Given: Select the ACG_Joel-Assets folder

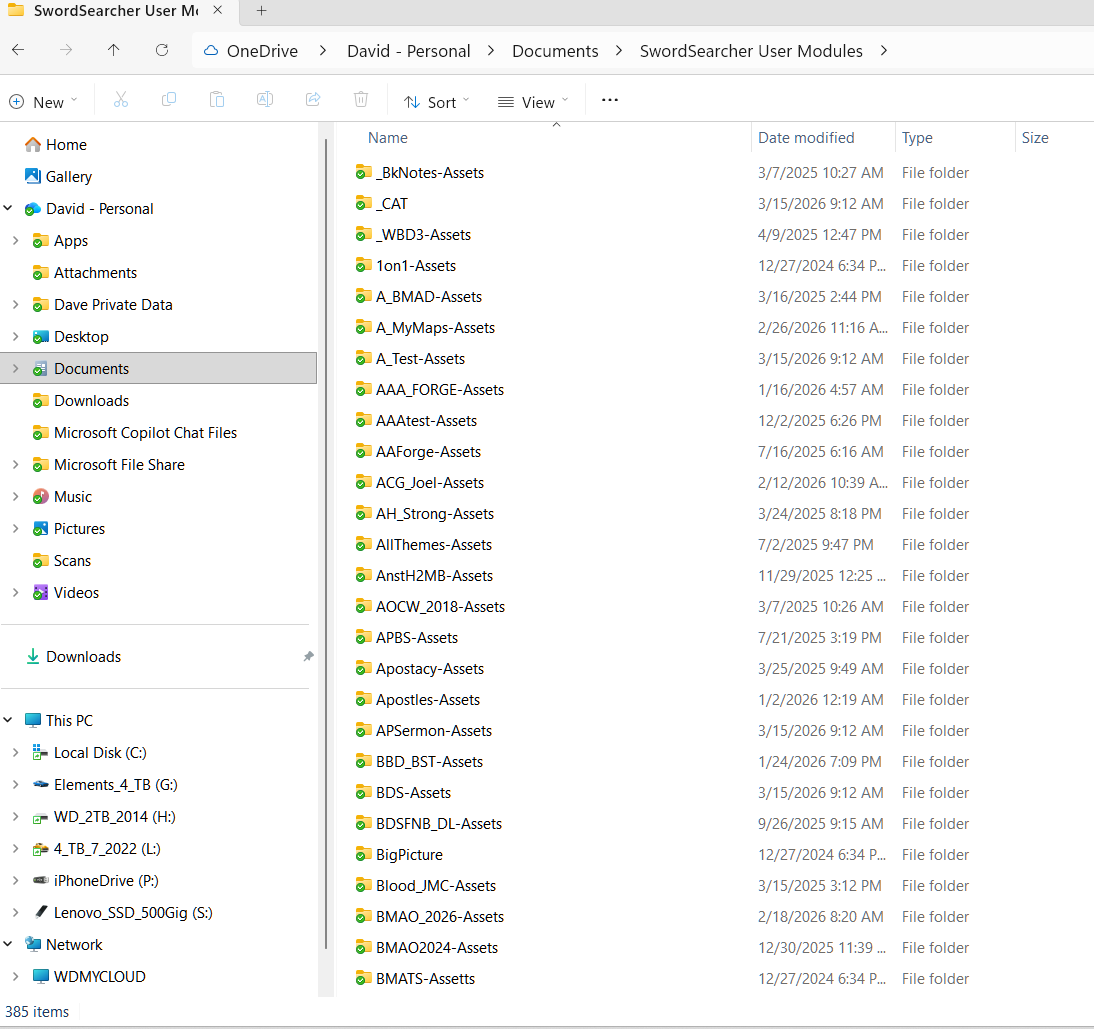Looking at the screenshot, I should [429, 483].
